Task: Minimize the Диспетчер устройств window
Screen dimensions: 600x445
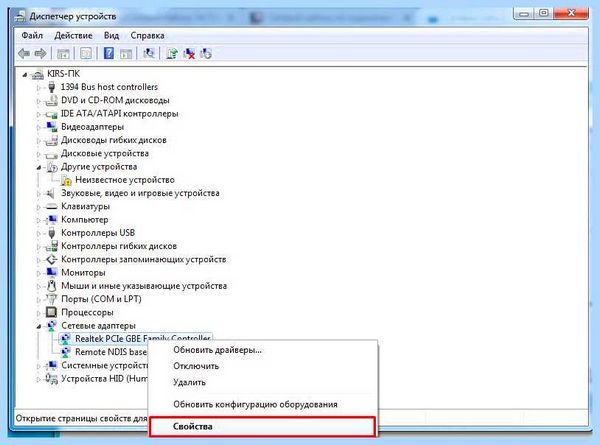Action: tap(524, 13)
